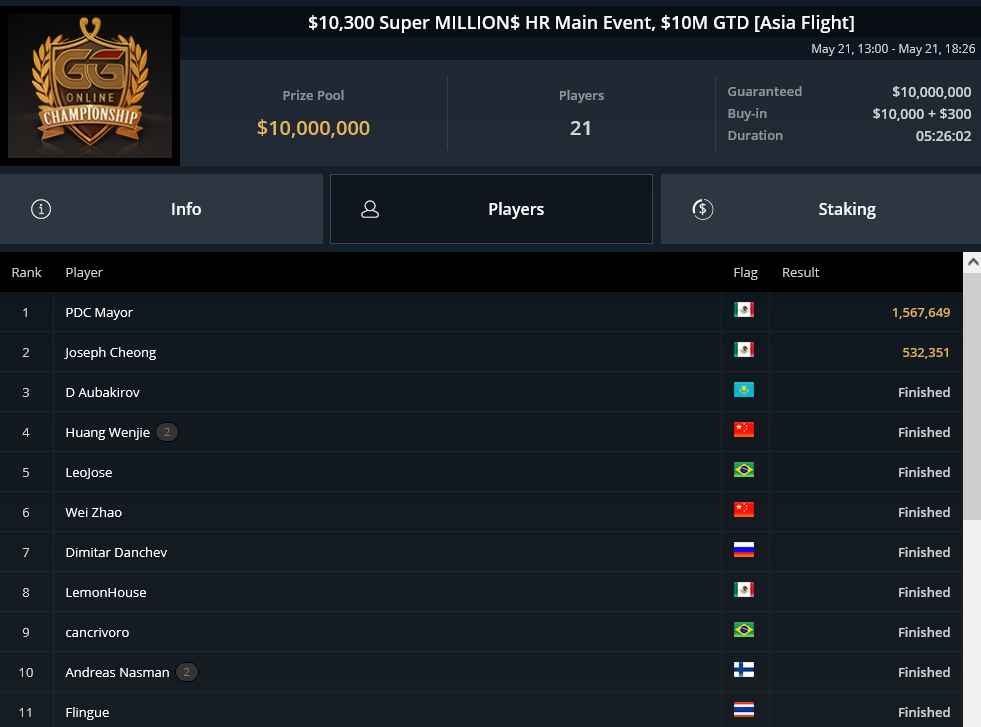Viewport: 981px width, 727px height.
Task: Click the Kazakhstan flag for D Aubakirov
Action: click(744, 390)
